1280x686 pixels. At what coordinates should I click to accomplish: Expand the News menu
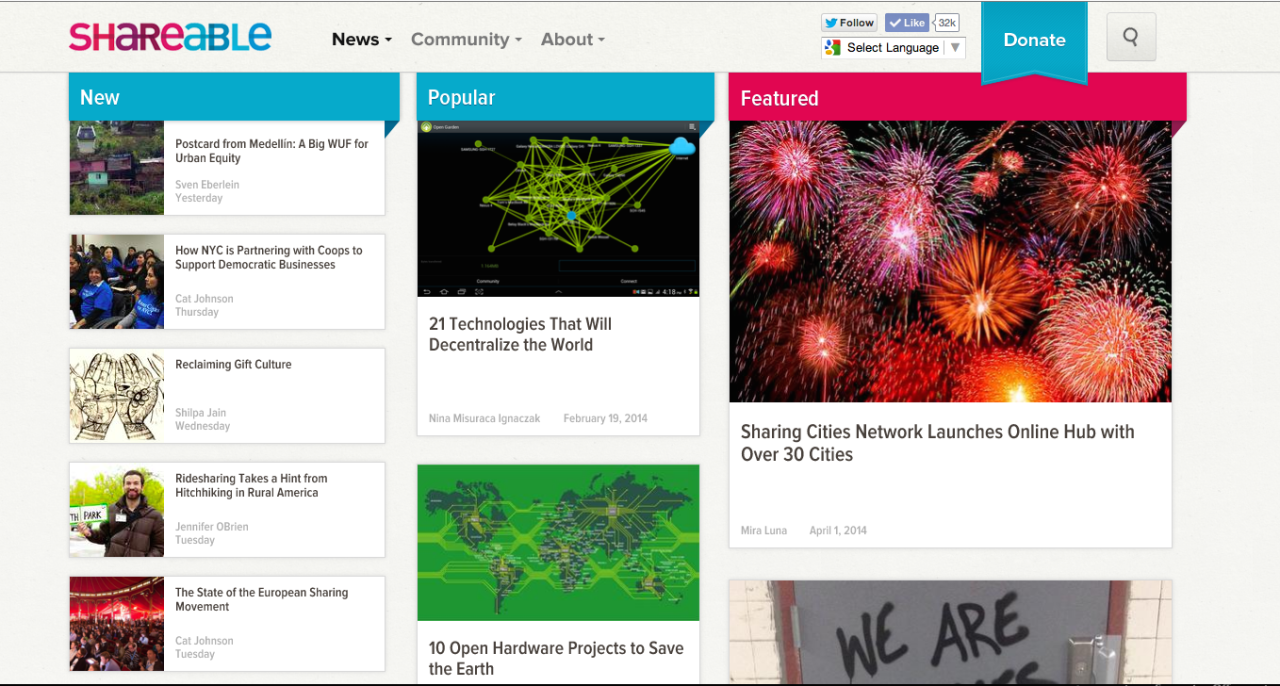pos(361,40)
